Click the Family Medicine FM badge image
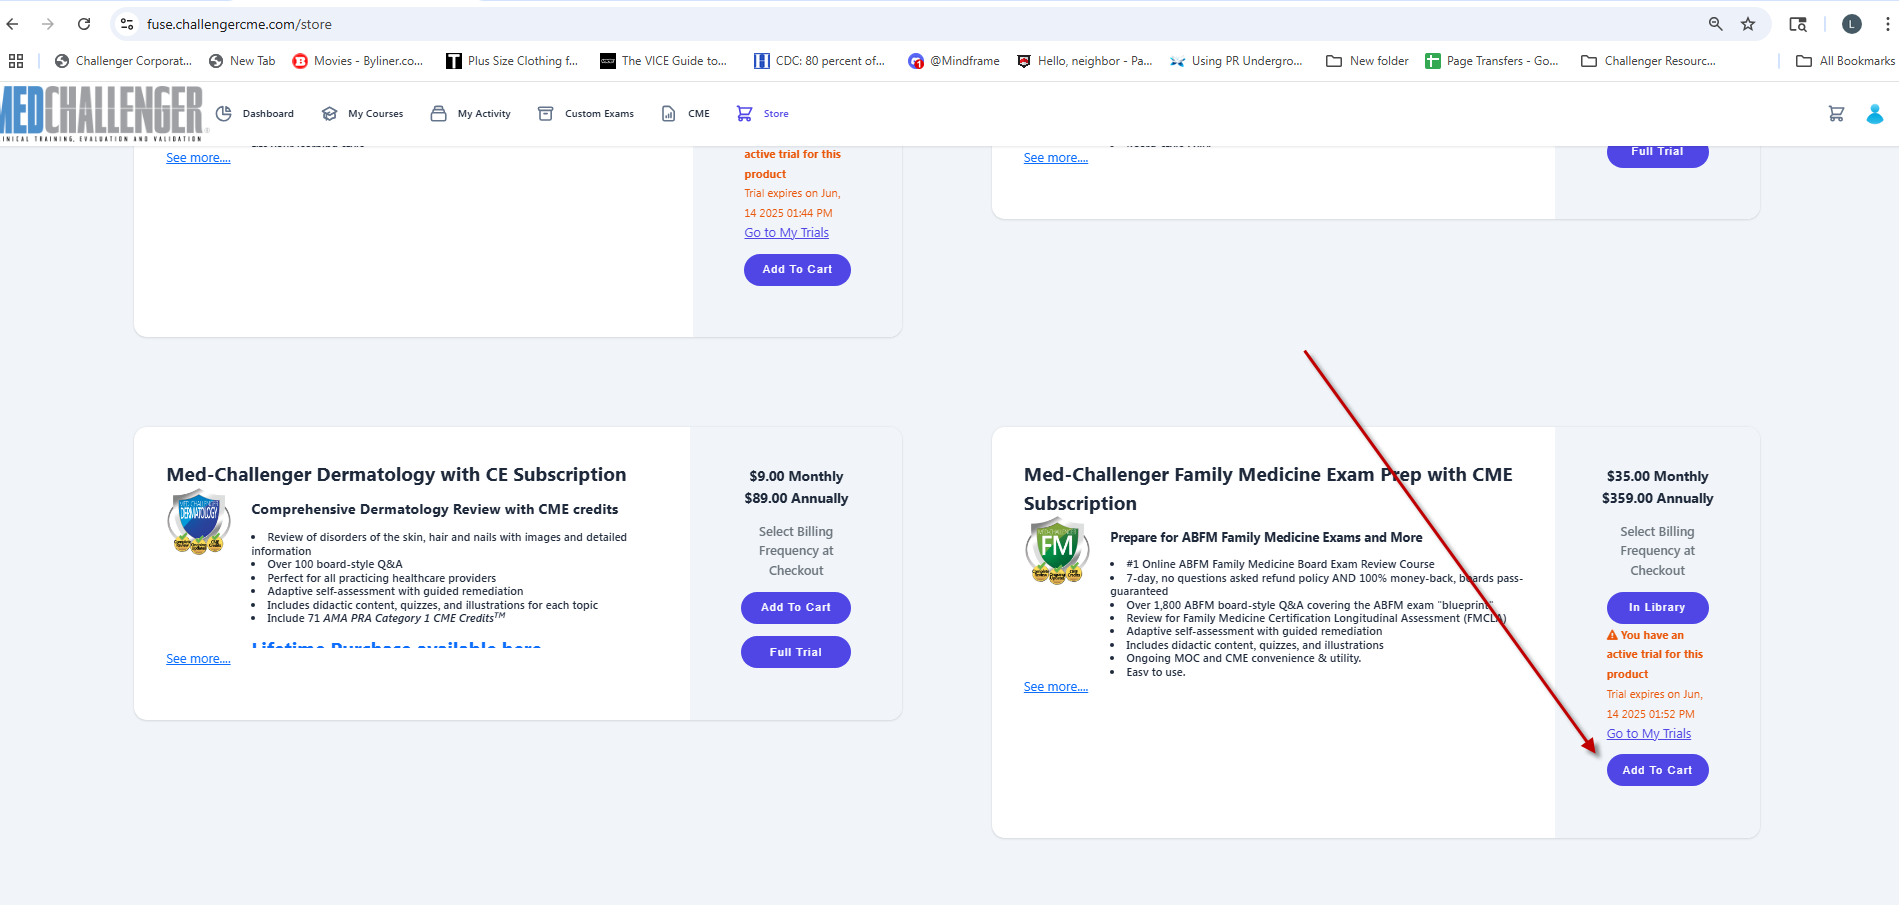Viewport: 1899px width, 905px height. pos(1056,550)
